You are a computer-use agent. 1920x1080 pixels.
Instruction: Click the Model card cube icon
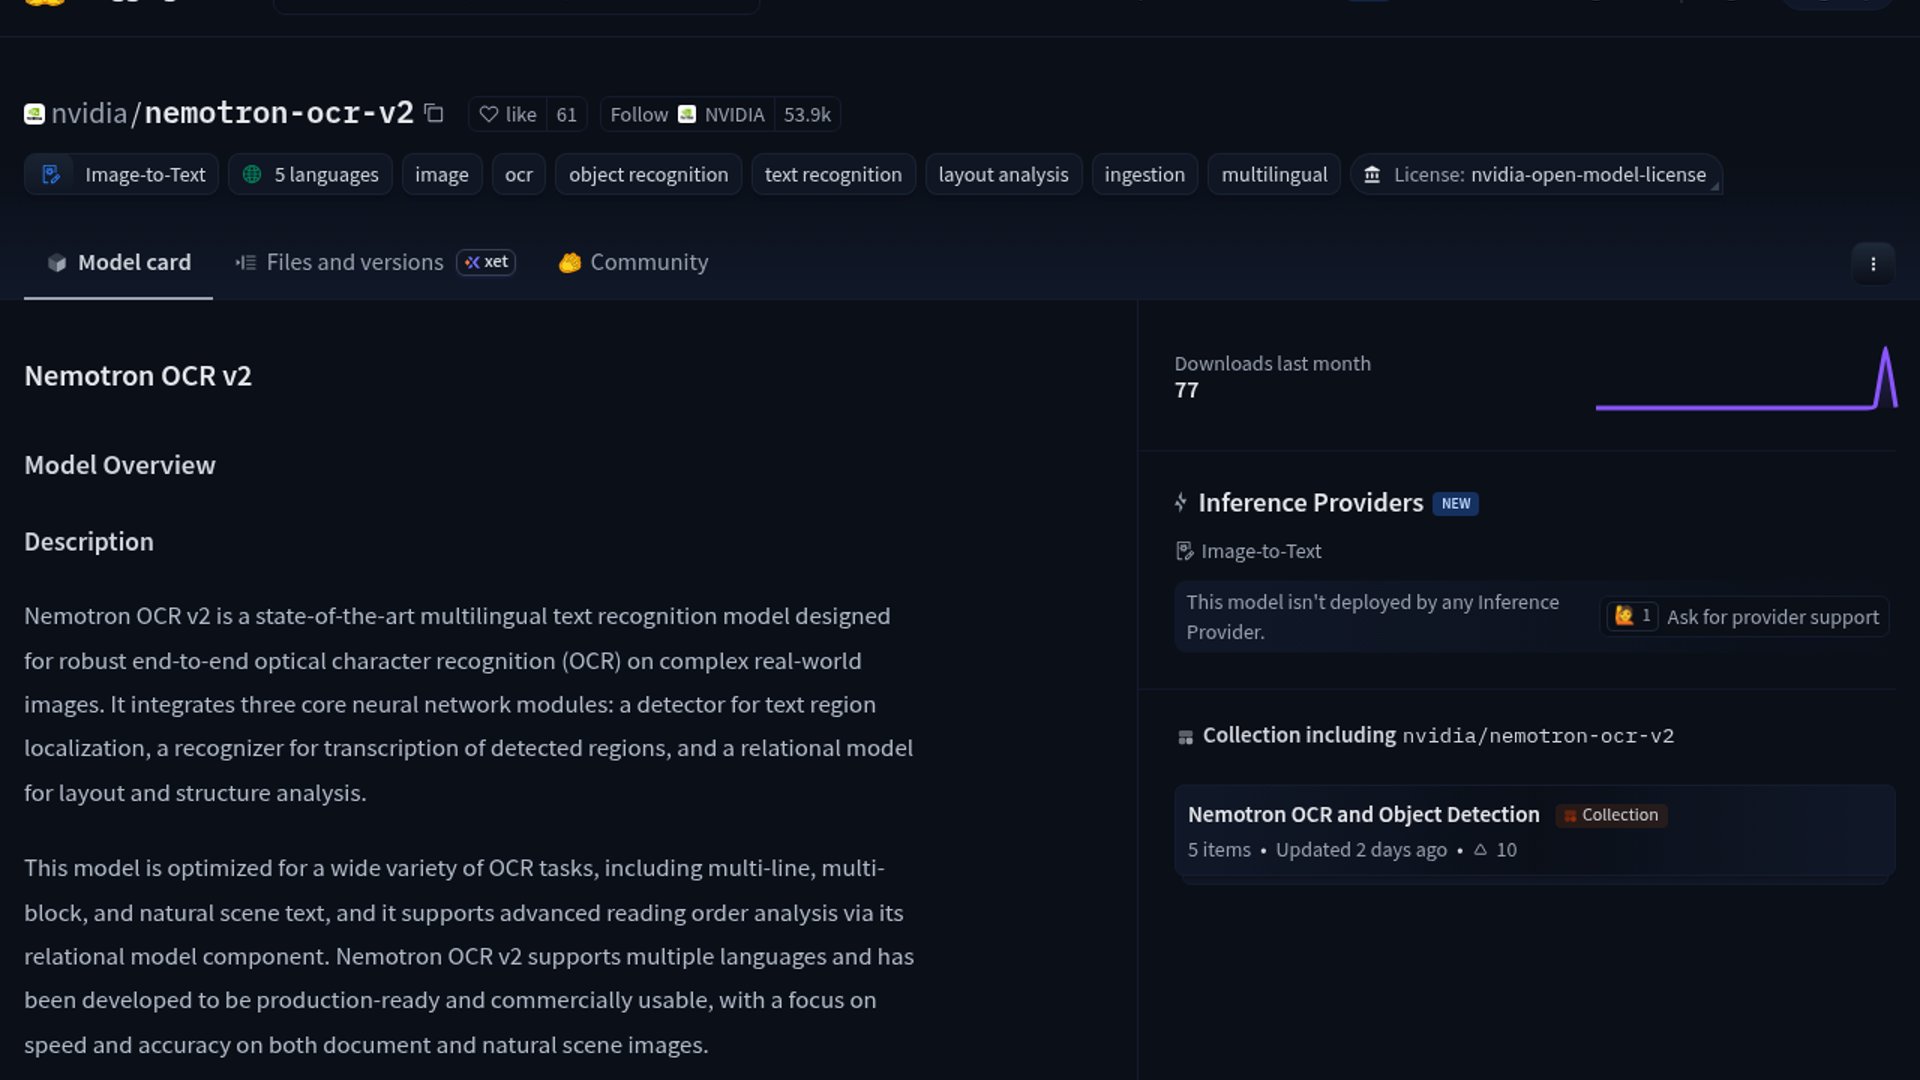point(57,262)
